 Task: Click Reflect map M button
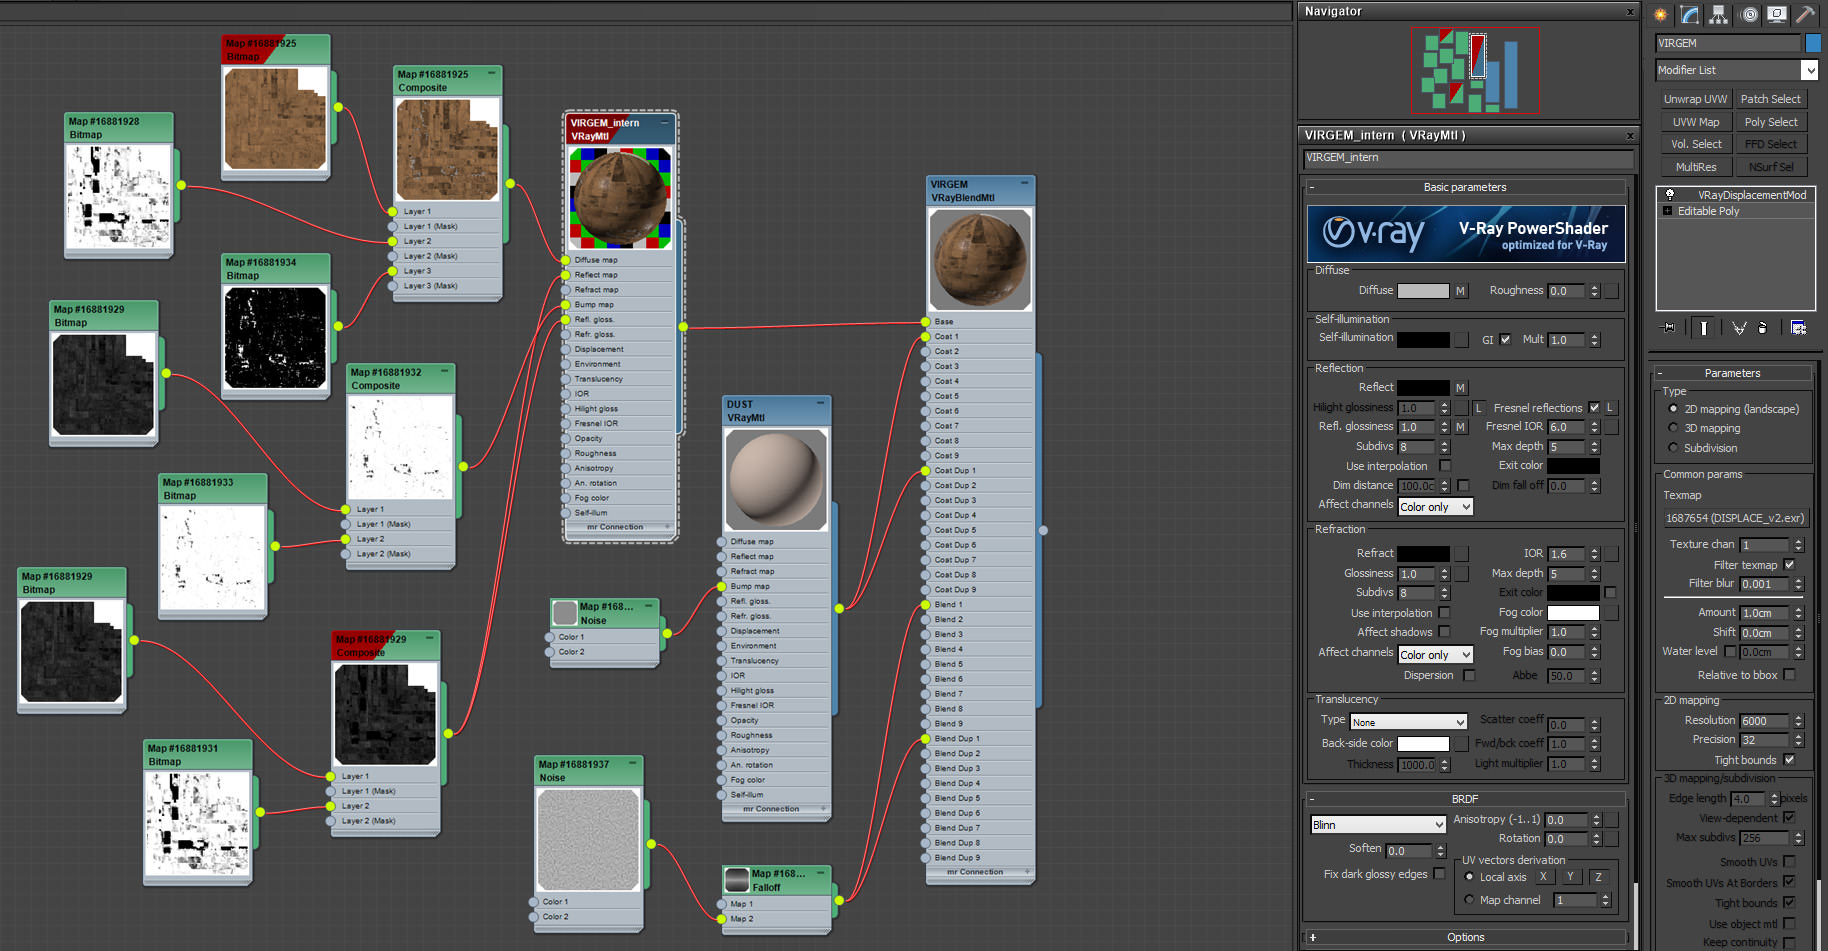point(1460,388)
